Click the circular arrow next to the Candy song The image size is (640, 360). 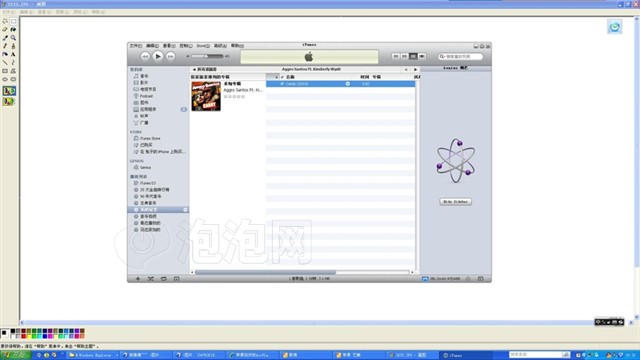tap(348, 84)
